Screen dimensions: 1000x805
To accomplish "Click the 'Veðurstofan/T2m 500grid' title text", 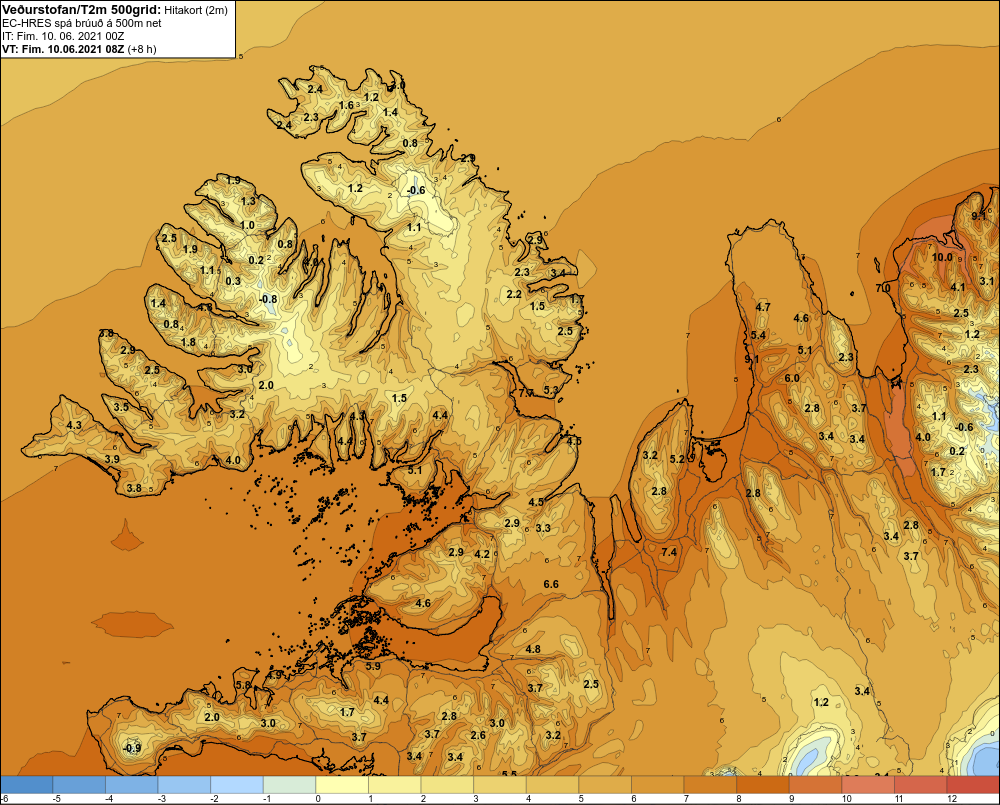I will pos(82,10).
